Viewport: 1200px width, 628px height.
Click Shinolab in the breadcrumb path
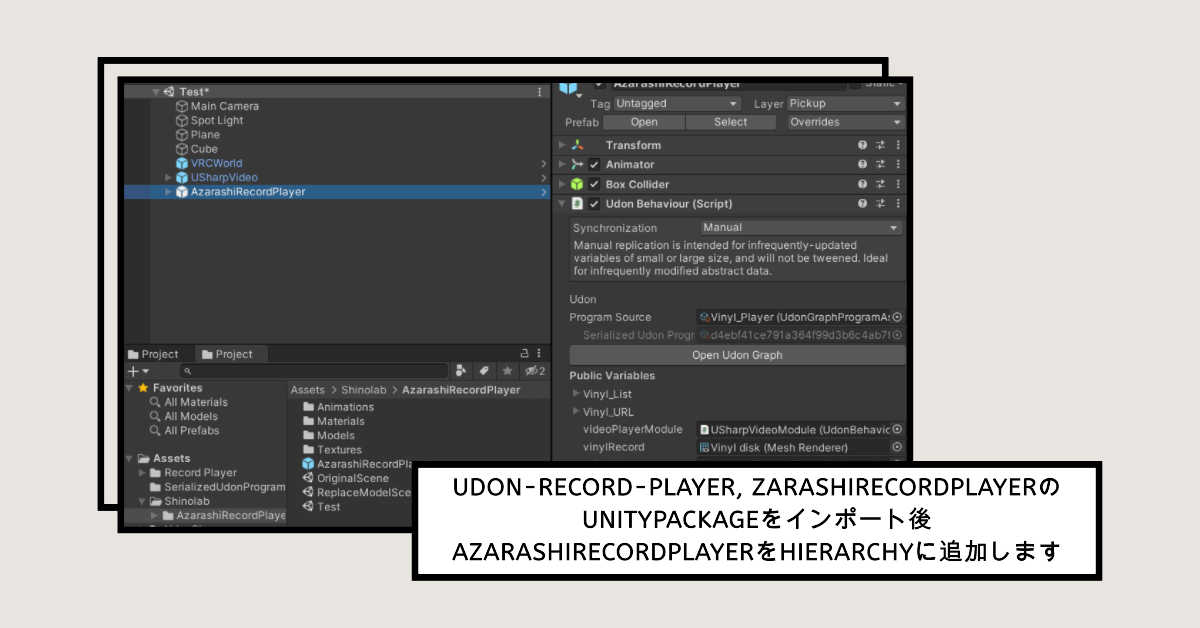[364, 390]
